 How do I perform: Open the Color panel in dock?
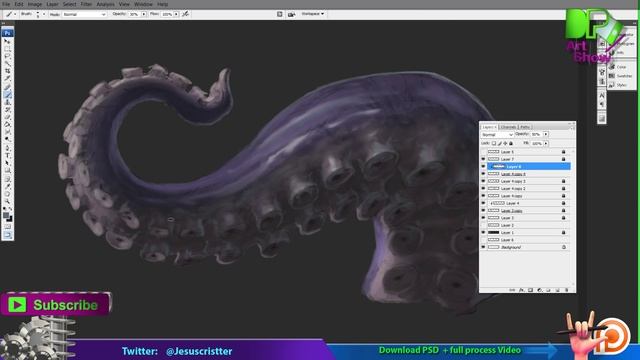[617, 67]
